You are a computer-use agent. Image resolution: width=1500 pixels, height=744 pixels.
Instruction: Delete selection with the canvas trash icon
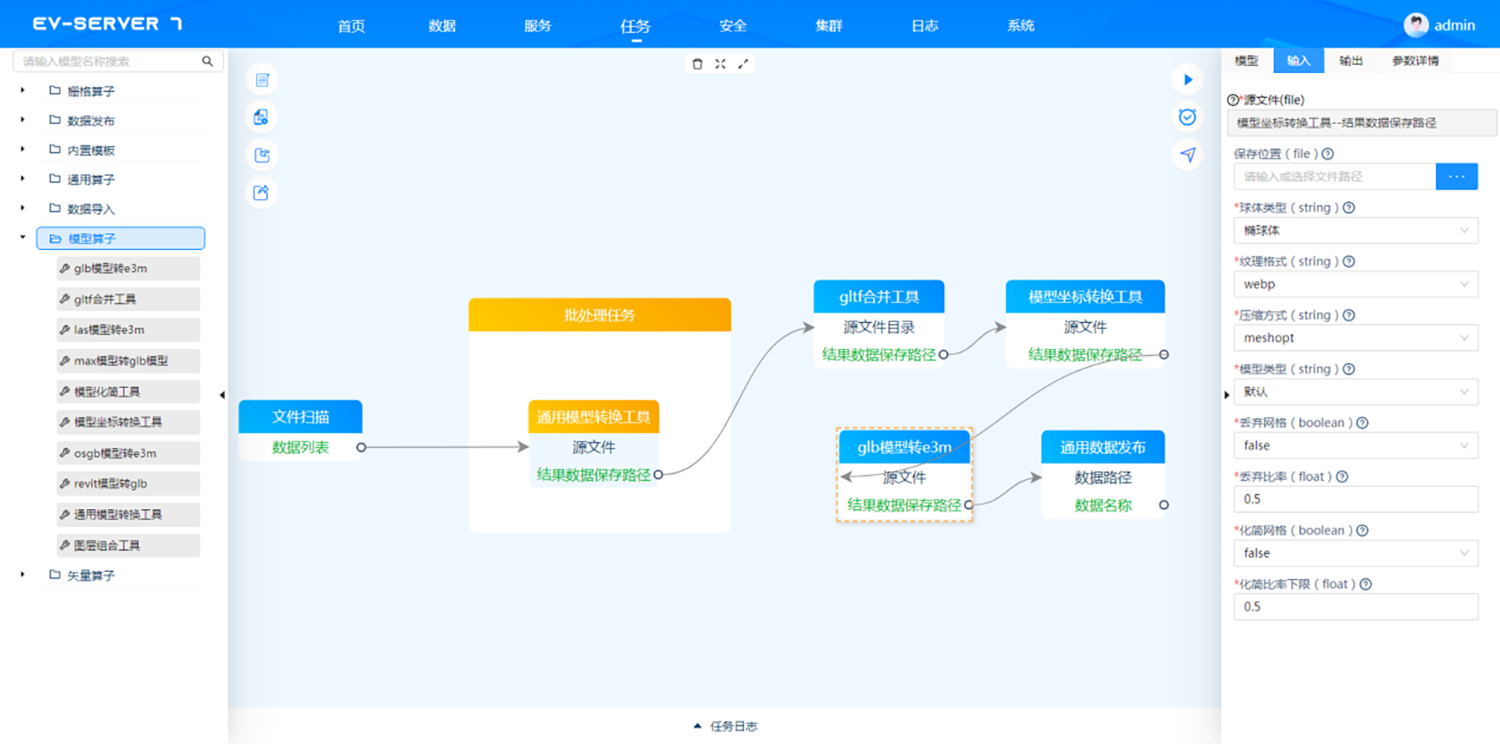(x=698, y=64)
